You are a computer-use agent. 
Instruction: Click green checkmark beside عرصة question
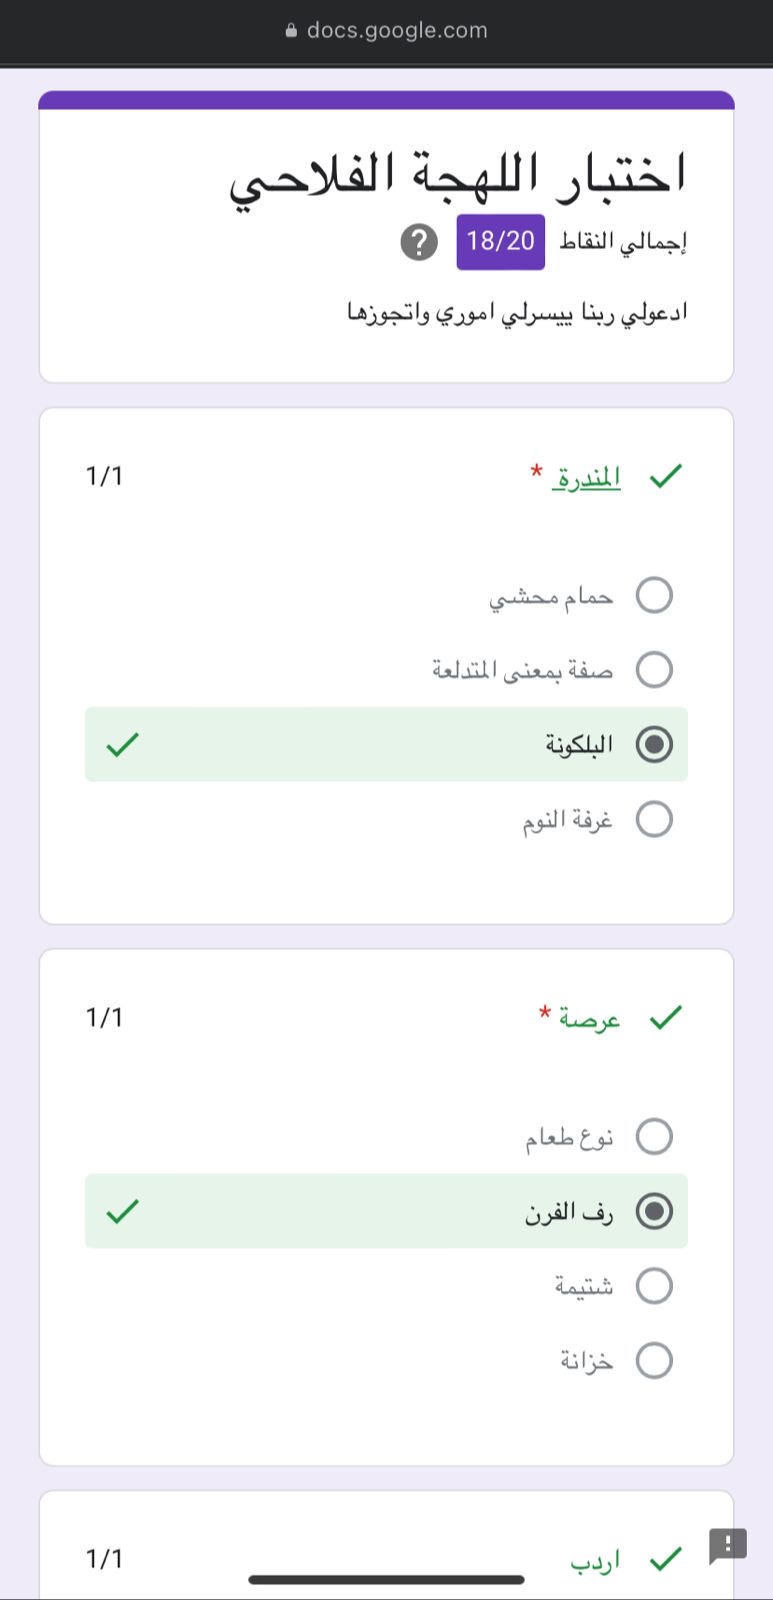point(666,1018)
